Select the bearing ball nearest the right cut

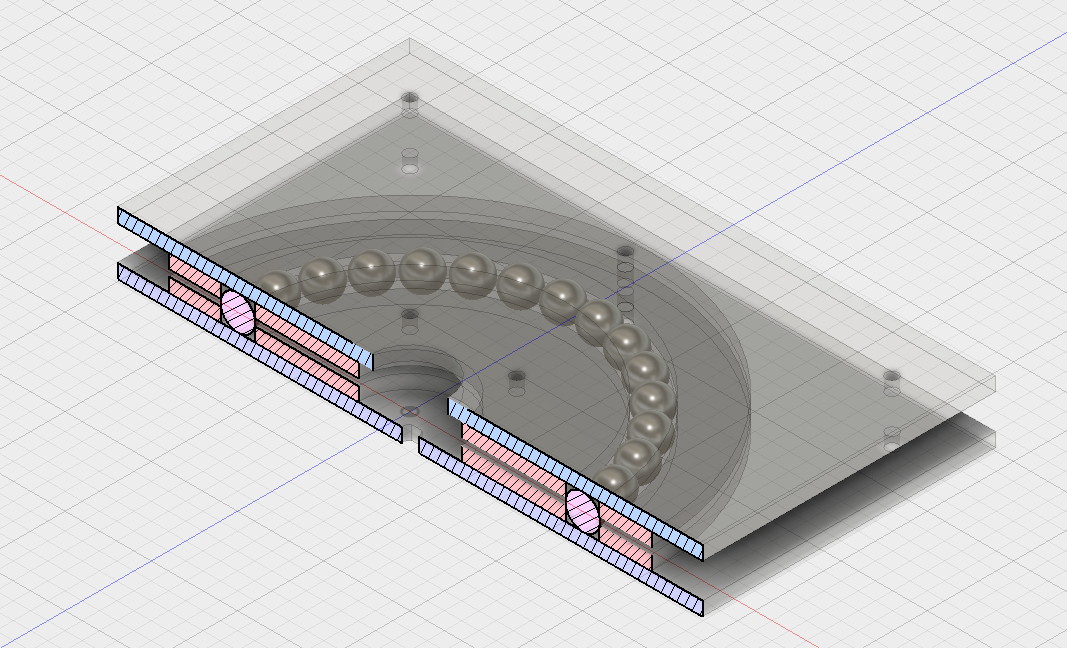616,485
